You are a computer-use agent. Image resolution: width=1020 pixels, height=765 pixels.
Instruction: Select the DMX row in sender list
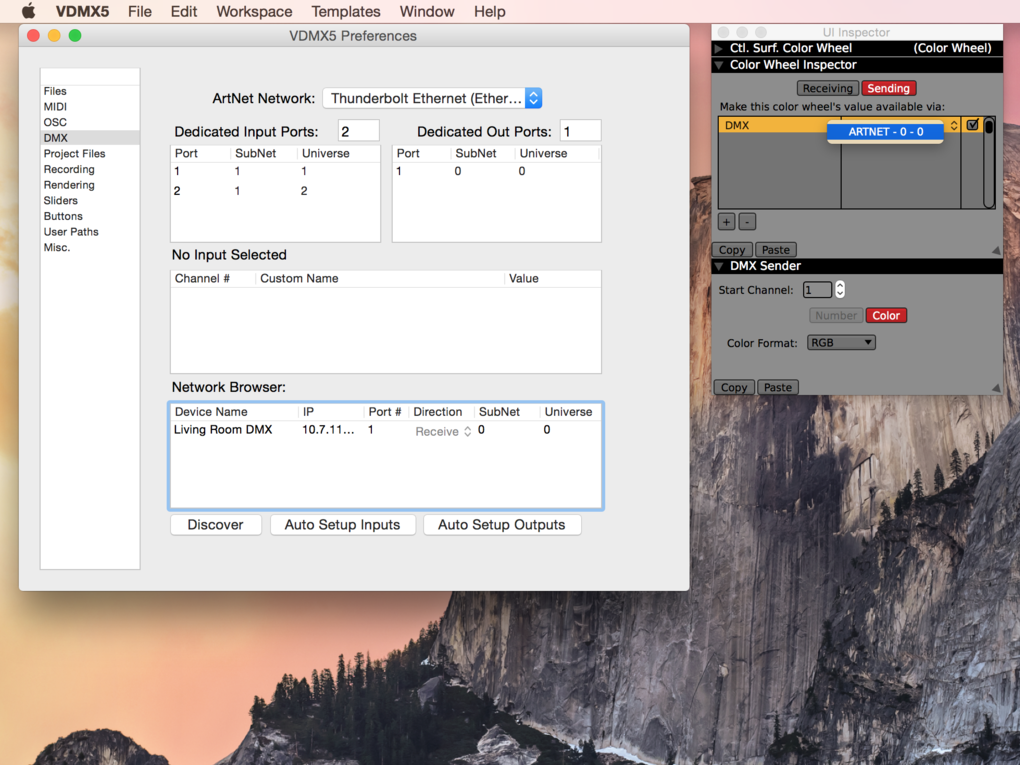[x=773, y=125]
